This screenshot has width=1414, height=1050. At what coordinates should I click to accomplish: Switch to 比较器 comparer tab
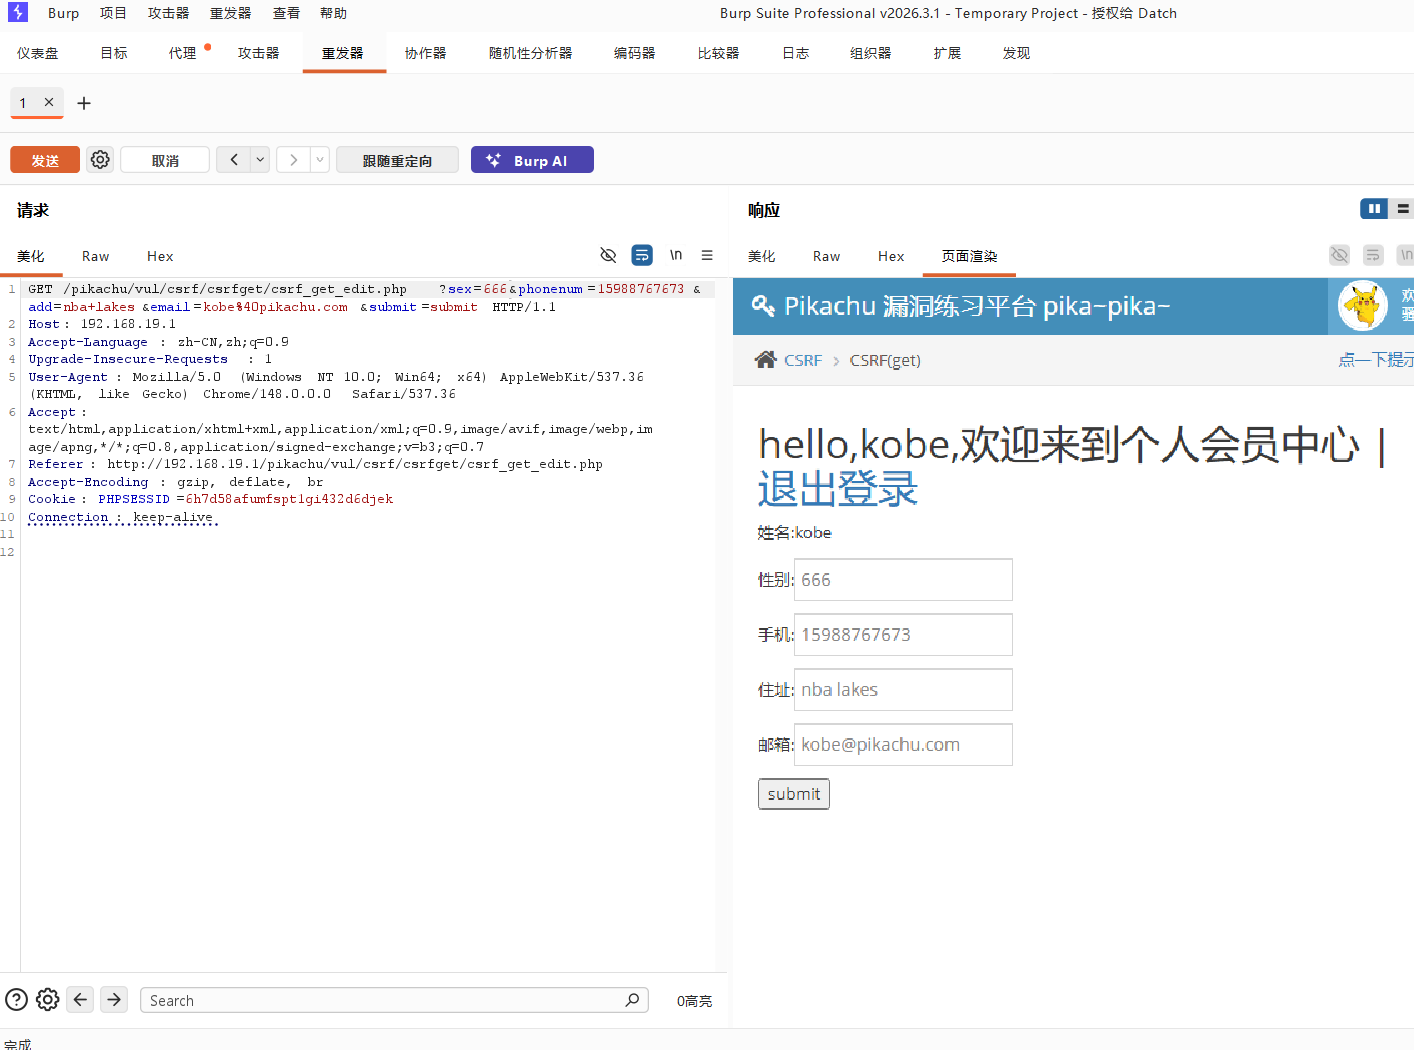718,53
